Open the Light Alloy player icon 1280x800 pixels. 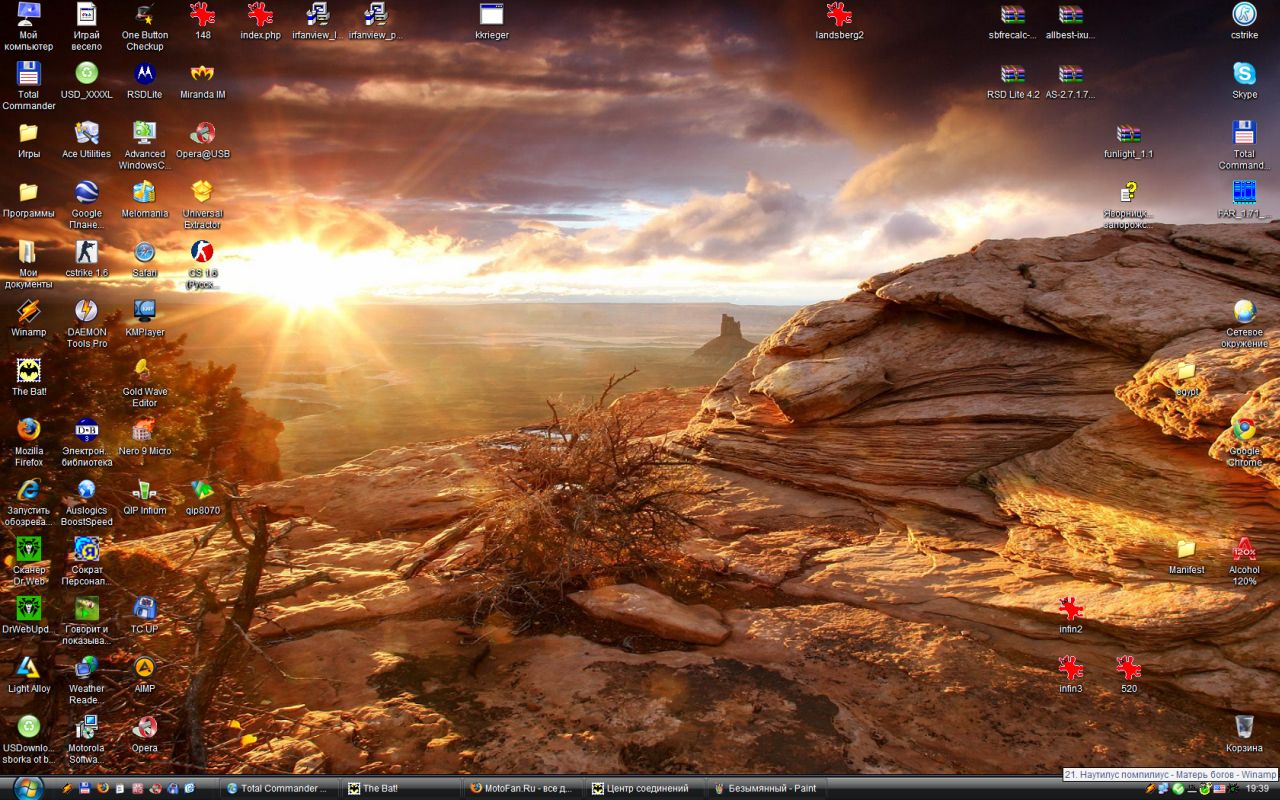tap(28, 675)
